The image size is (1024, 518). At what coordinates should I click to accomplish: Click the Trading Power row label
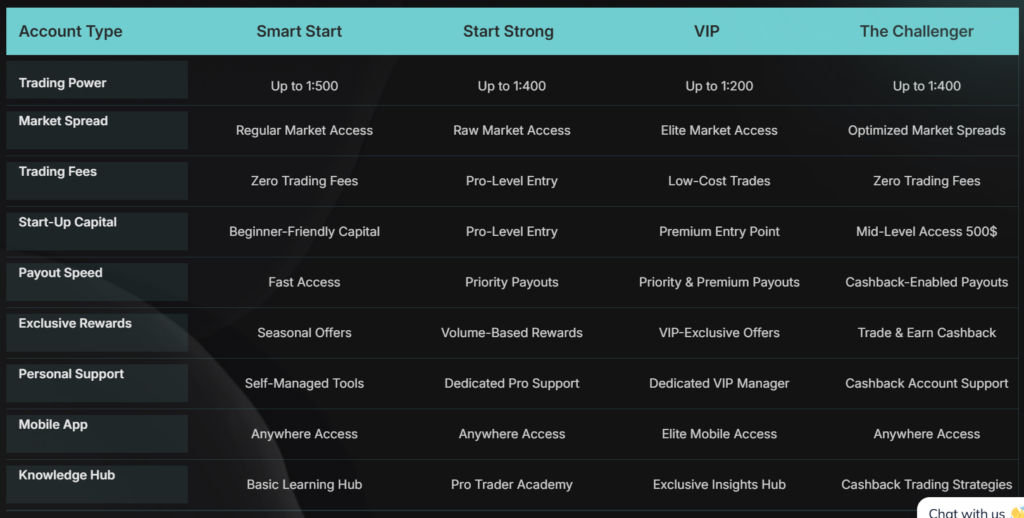63,83
